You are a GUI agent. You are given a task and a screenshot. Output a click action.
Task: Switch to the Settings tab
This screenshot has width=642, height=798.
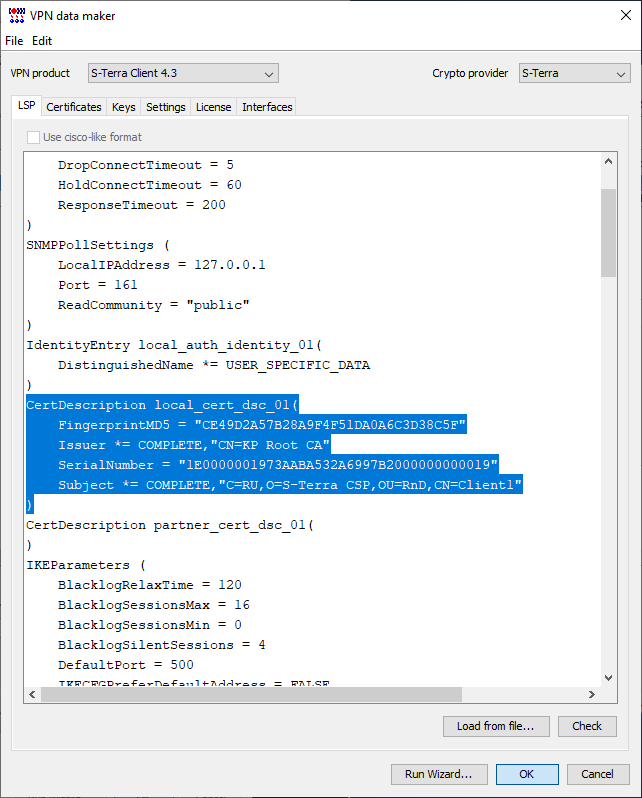(x=165, y=107)
